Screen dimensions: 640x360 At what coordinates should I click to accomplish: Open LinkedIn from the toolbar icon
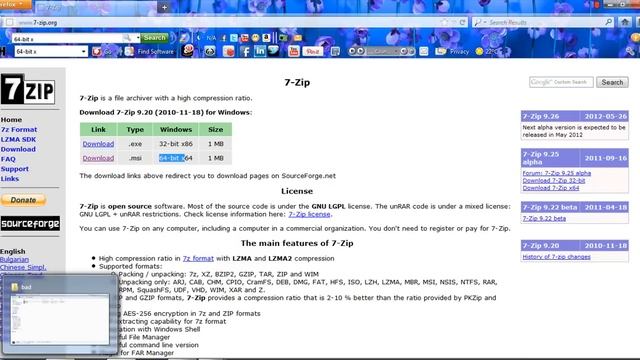pos(260,51)
